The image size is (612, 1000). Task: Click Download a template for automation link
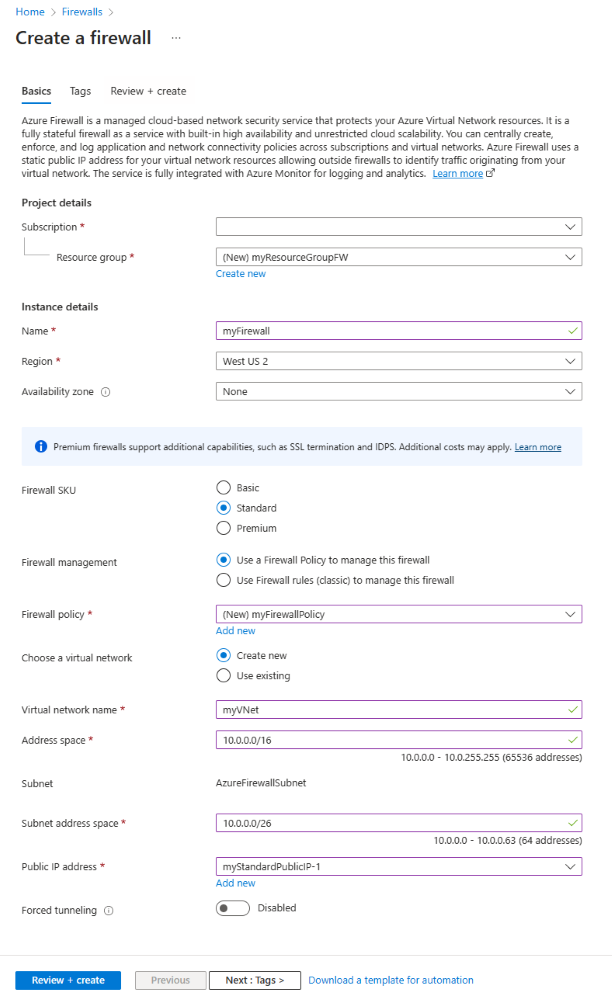point(391,980)
